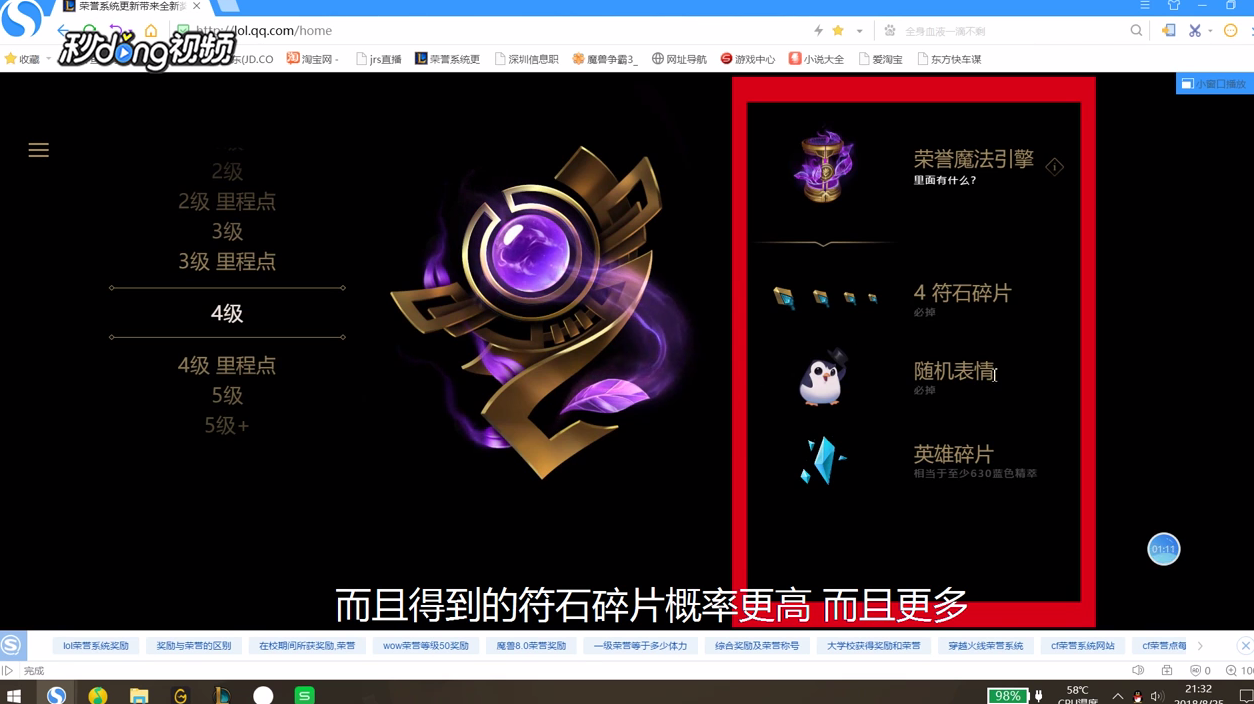Click the penguin emote icon

(x=823, y=377)
